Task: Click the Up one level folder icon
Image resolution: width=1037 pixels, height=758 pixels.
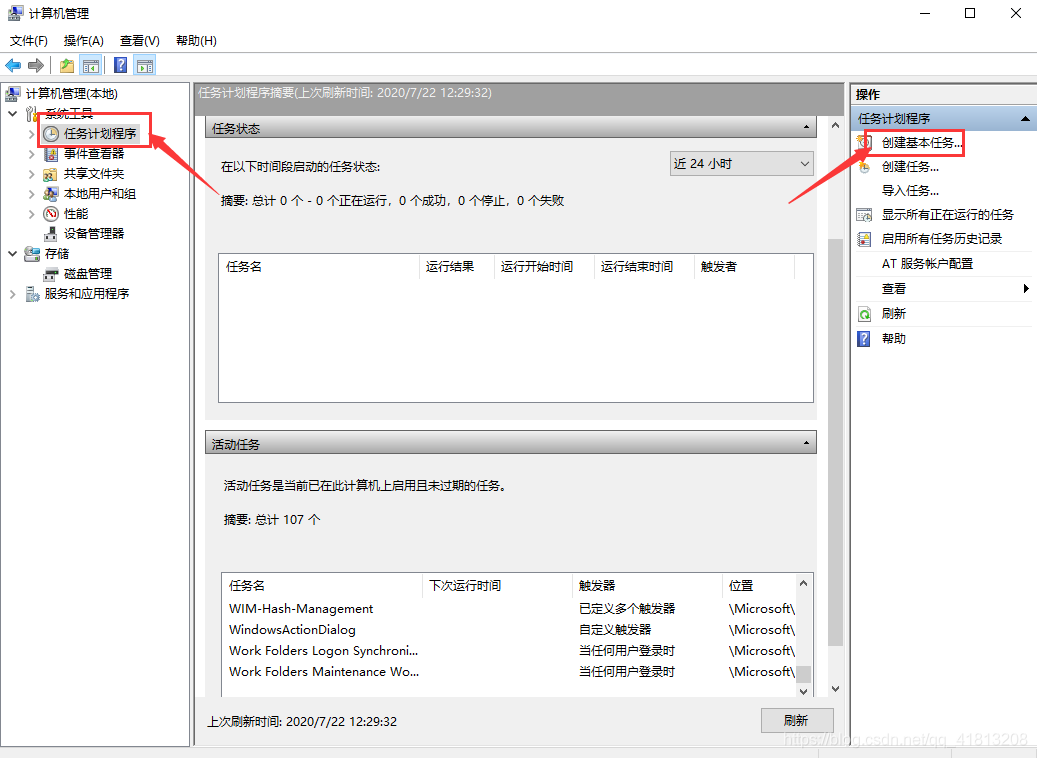Action: (x=67, y=65)
